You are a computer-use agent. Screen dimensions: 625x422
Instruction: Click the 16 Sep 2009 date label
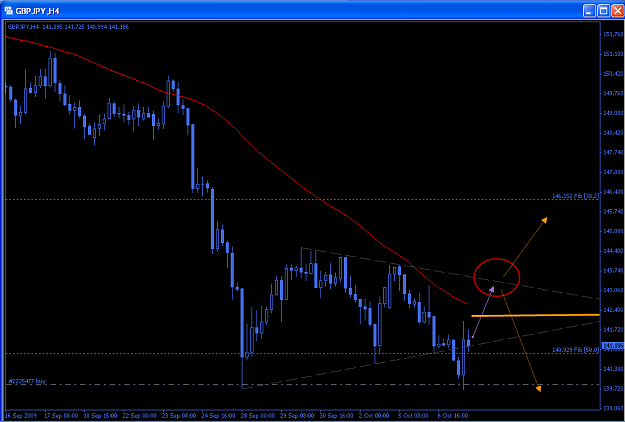coord(21,415)
